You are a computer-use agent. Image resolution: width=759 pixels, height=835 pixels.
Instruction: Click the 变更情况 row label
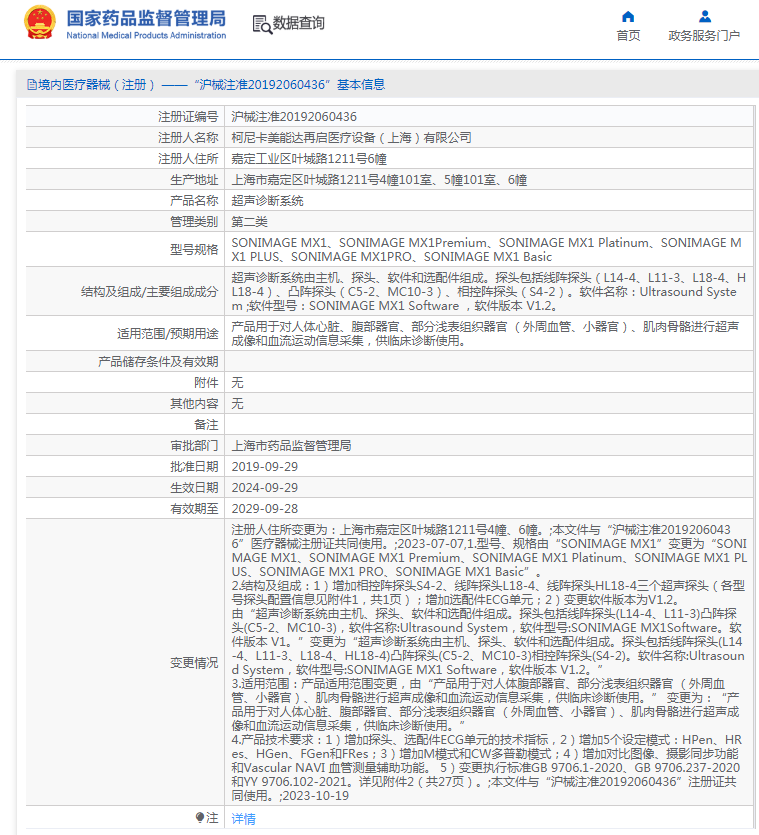click(x=194, y=662)
